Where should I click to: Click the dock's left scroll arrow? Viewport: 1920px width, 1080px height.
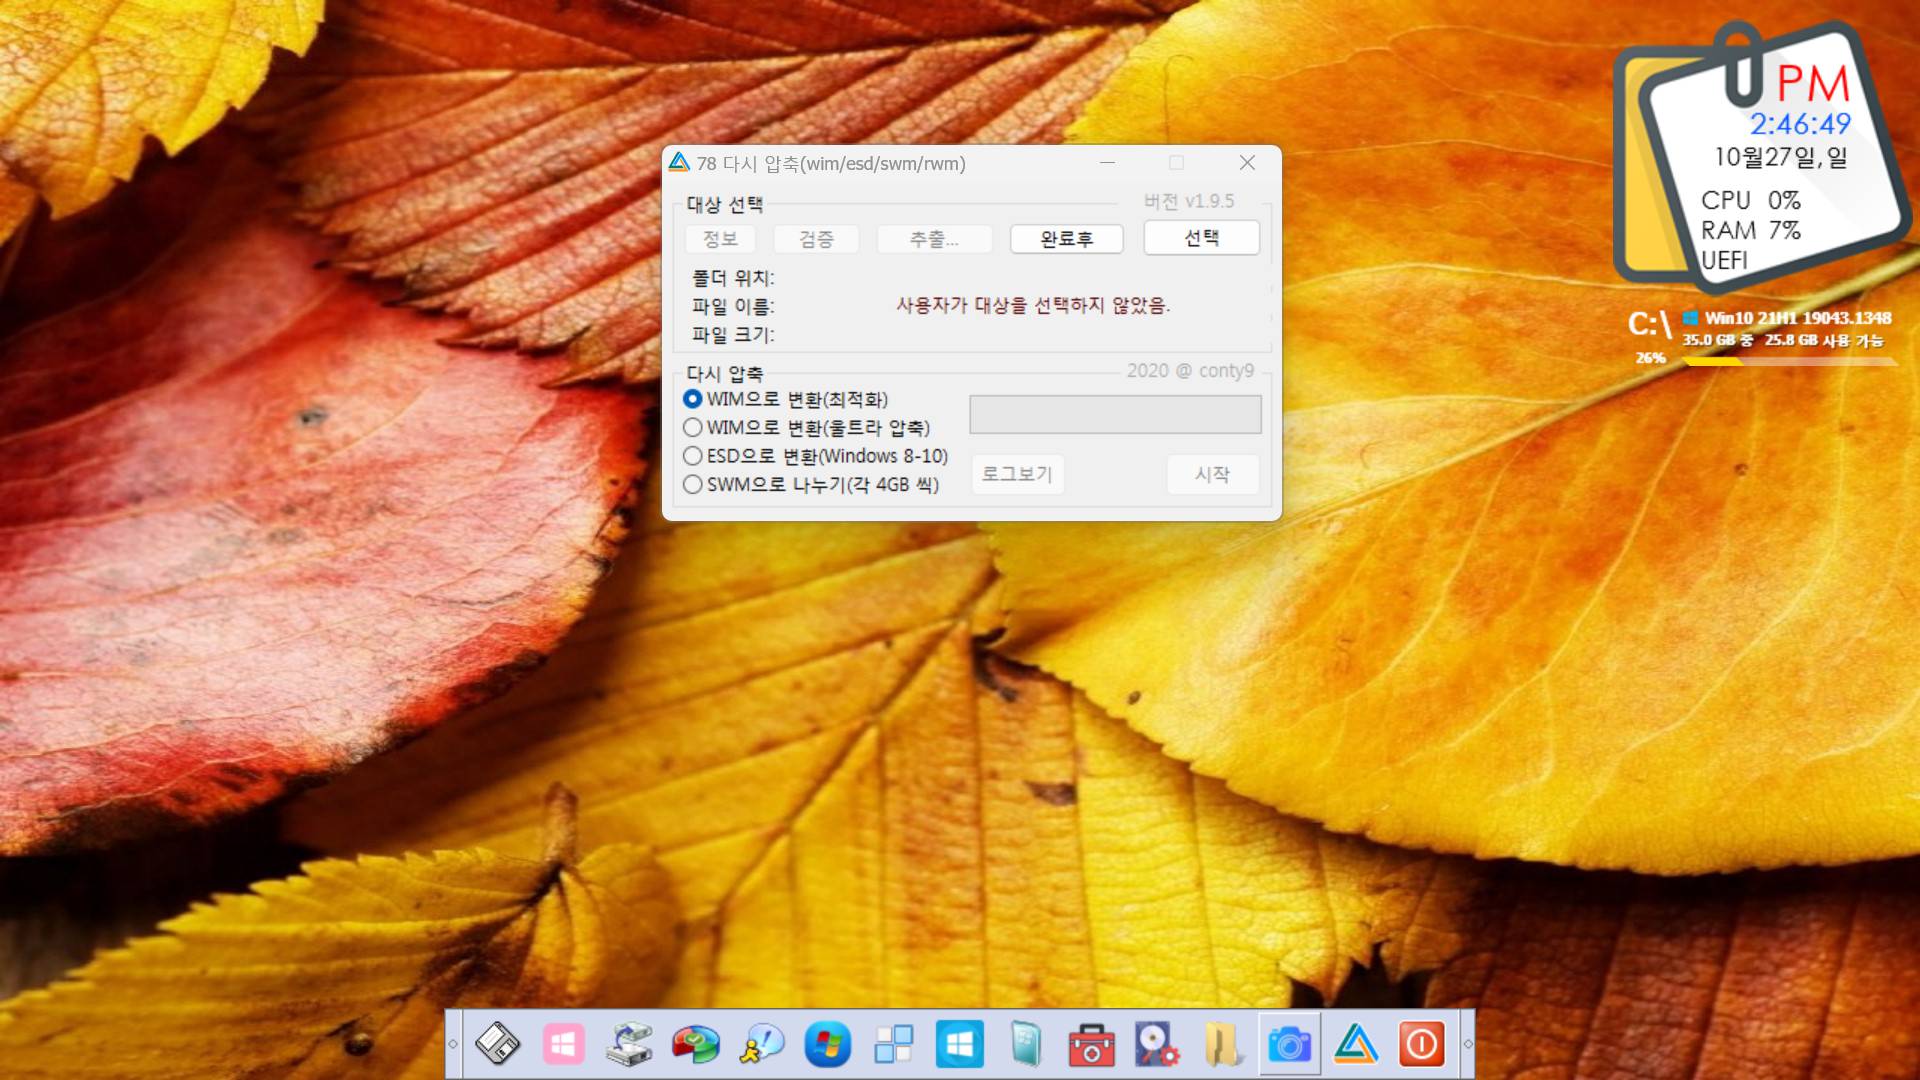click(x=453, y=1044)
